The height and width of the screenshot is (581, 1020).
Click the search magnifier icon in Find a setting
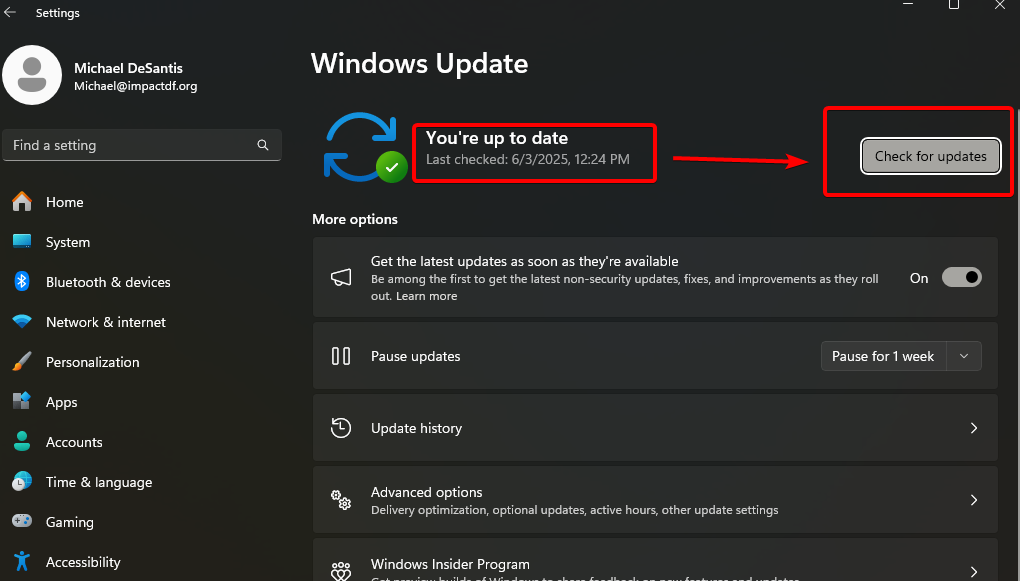pos(263,145)
